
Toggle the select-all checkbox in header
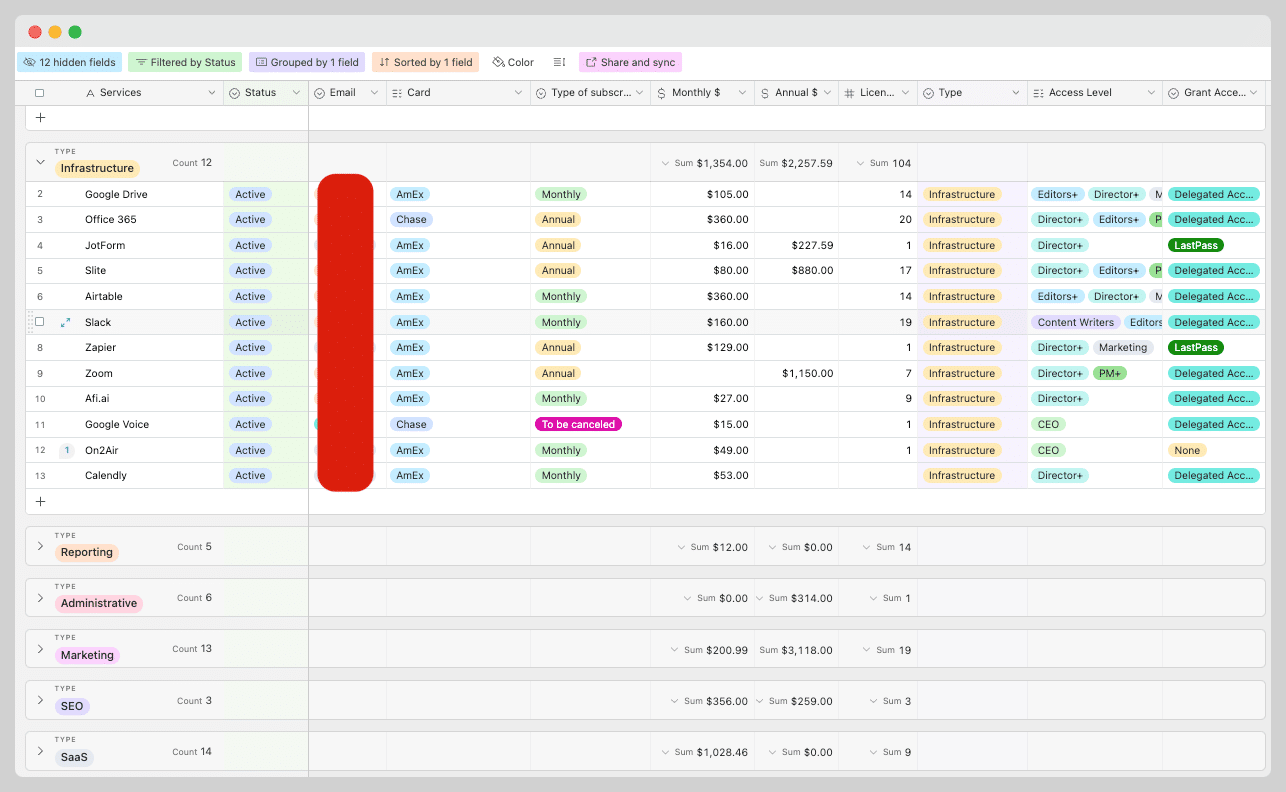pos(40,93)
